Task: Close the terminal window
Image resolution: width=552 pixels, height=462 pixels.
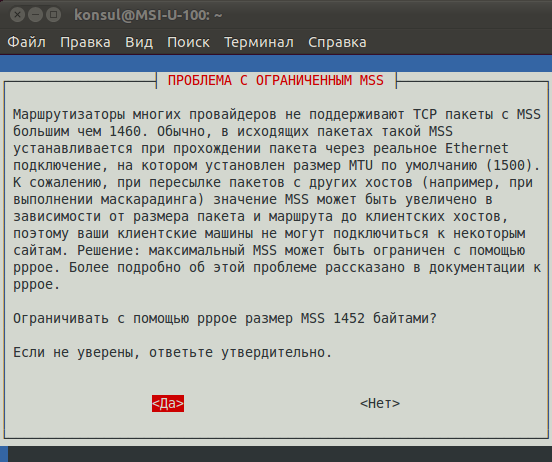Action: coord(17,15)
